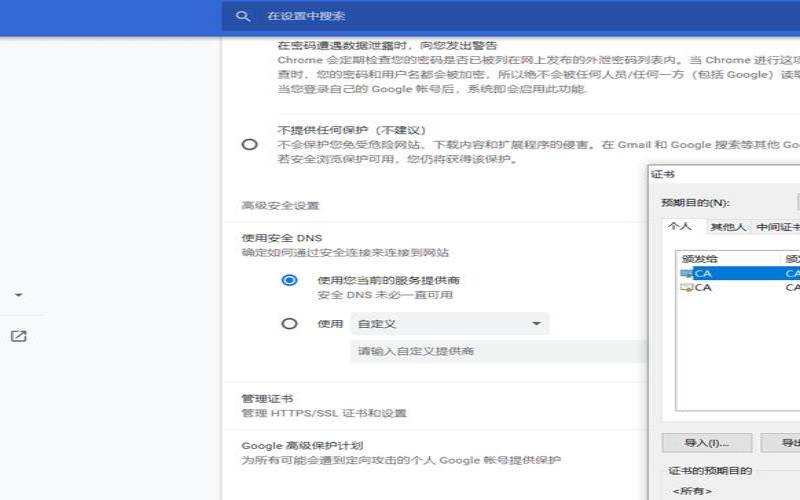Click the 请输入自定义提供商 input field
The height and width of the screenshot is (500, 800).
coord(498,351)
